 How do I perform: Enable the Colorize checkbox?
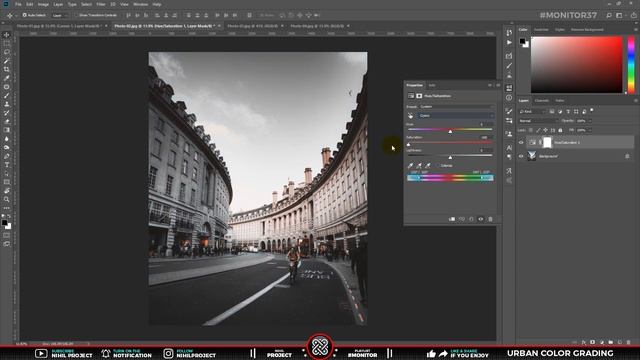point(438,166)
